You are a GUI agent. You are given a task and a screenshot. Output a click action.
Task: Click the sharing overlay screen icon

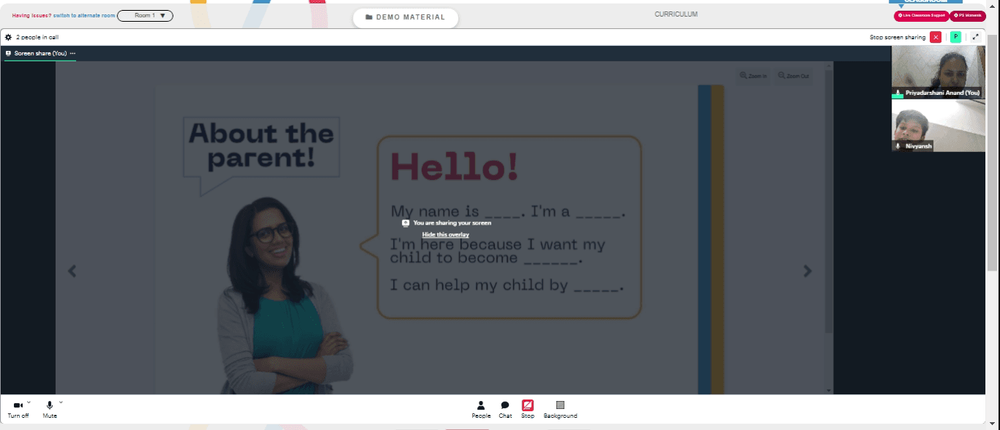pos(405,223)
